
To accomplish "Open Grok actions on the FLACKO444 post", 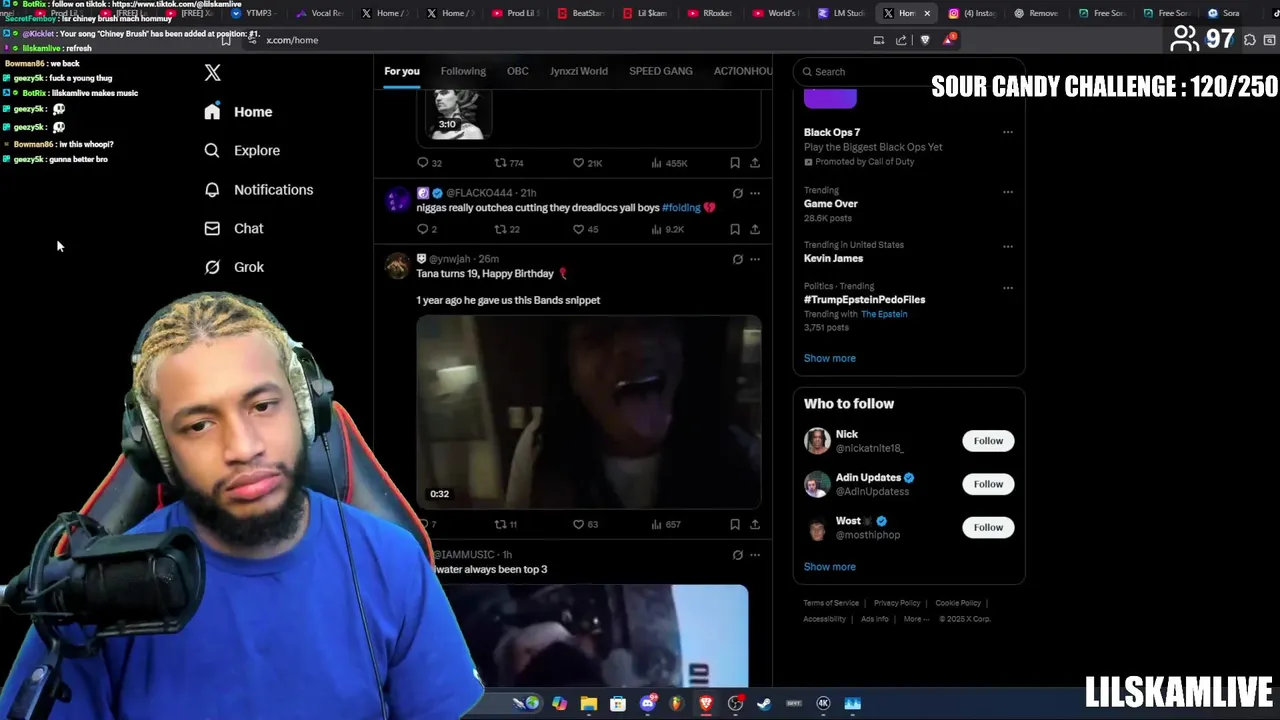I will 737,193.
